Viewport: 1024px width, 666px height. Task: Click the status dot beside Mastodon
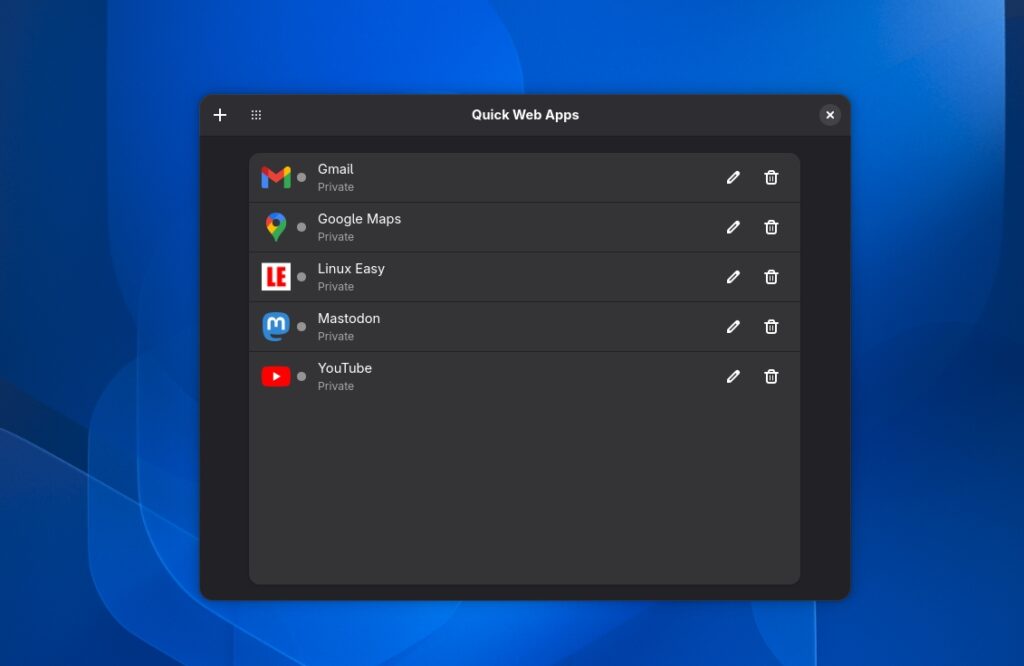301,326
